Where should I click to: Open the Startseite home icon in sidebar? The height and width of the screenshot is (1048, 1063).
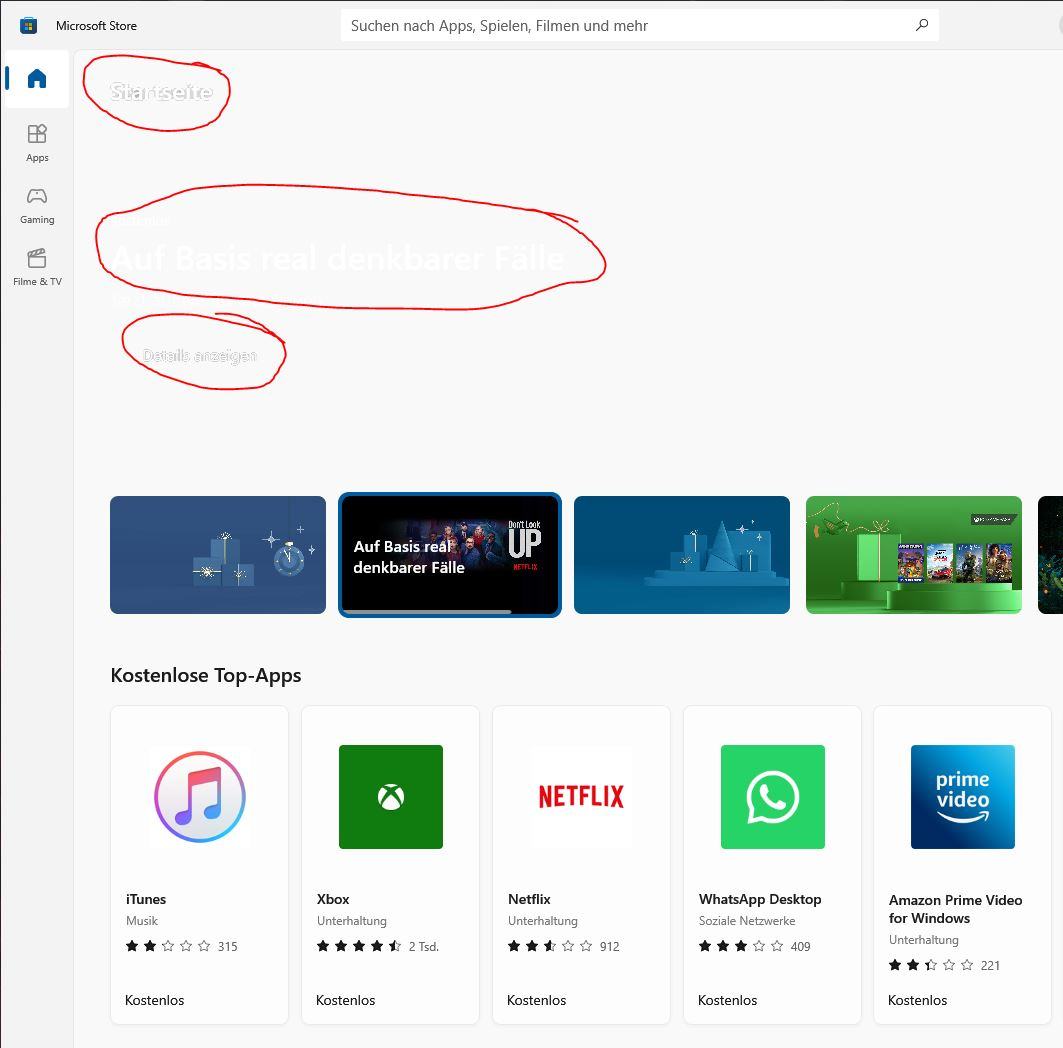click(x=37, y=79)
